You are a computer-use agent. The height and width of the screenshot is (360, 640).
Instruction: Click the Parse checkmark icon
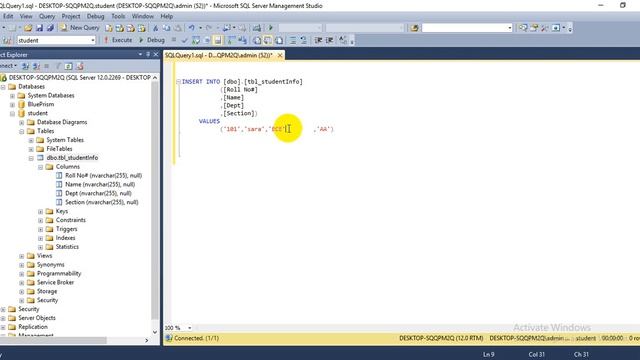click(x=184, y=40)
